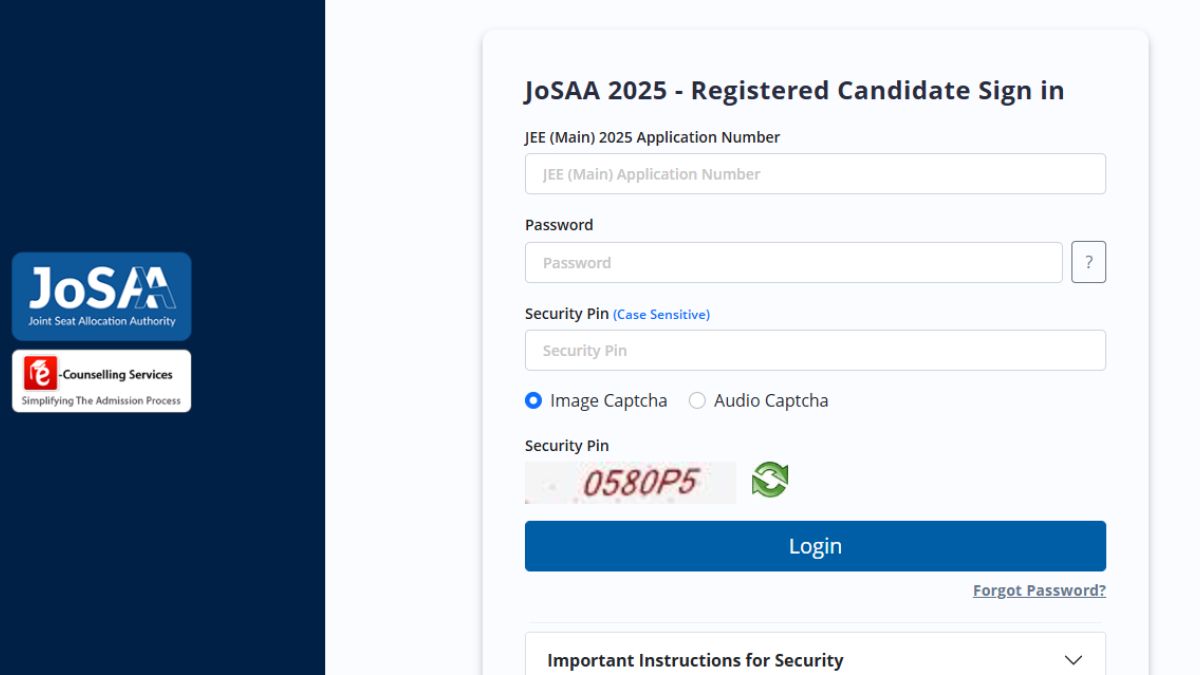Open the Forgot Password? link
Image resolution: width=1200 pixels, height=675 pixels.
coord(1039,591)
